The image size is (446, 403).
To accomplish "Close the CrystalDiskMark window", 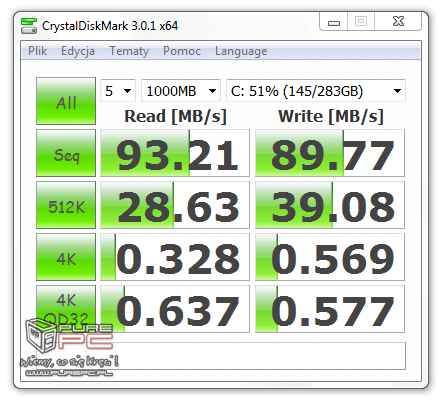I will tap(398, 22).
